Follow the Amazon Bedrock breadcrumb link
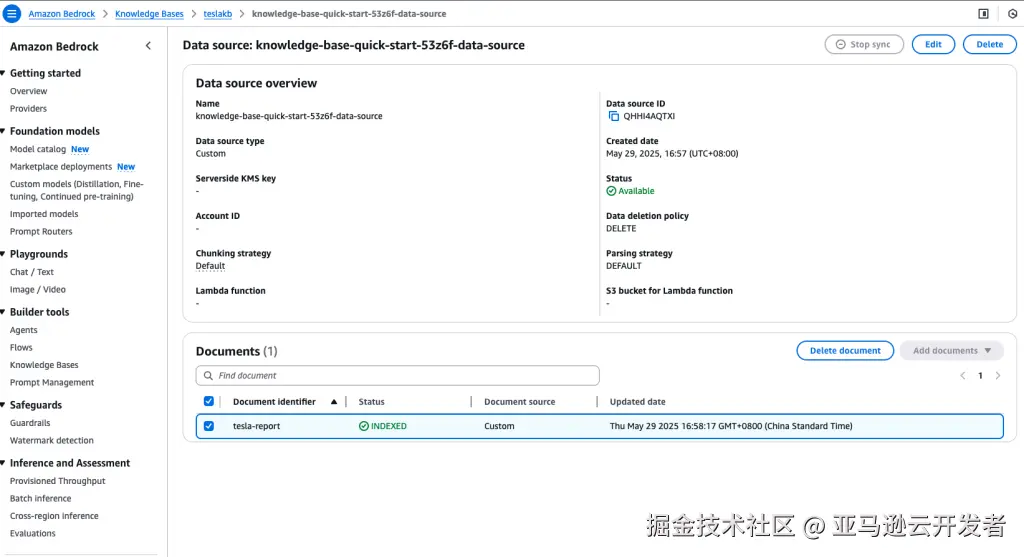Screen dimensions: 1024x557 tap(61, 14)
